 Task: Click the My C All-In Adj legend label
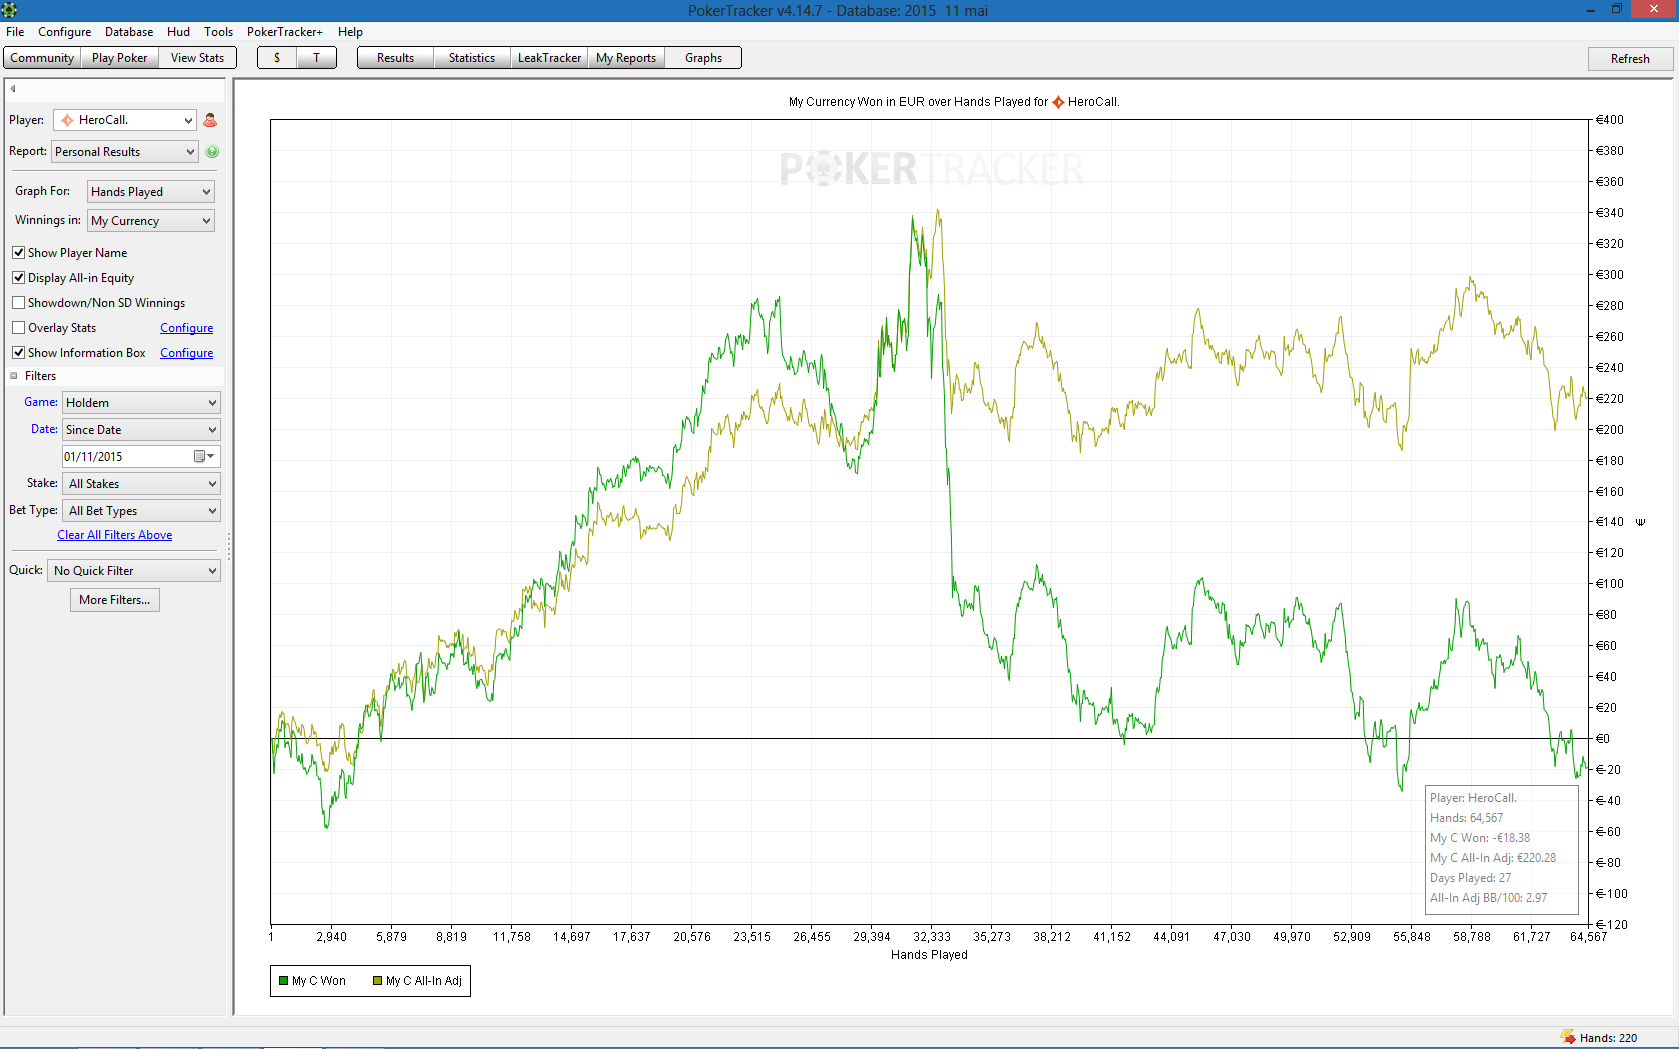424,981
